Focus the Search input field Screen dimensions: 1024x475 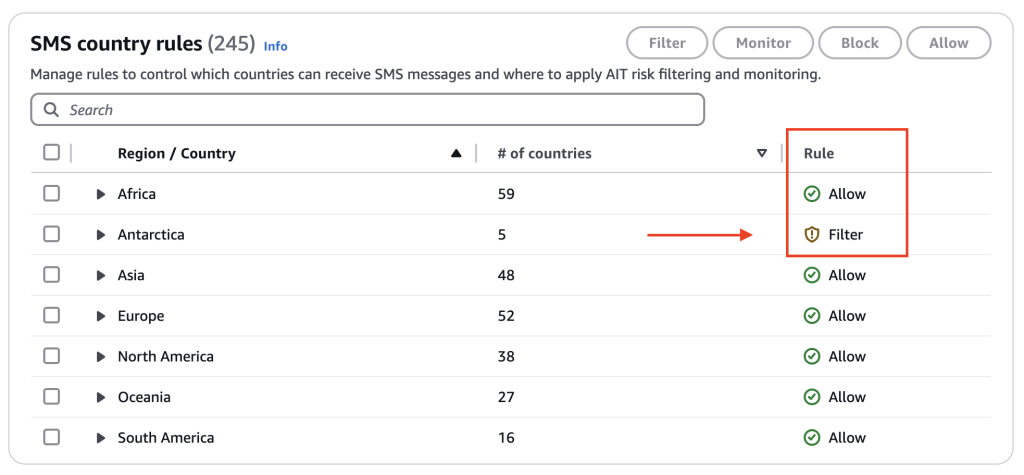pos(380,110)
